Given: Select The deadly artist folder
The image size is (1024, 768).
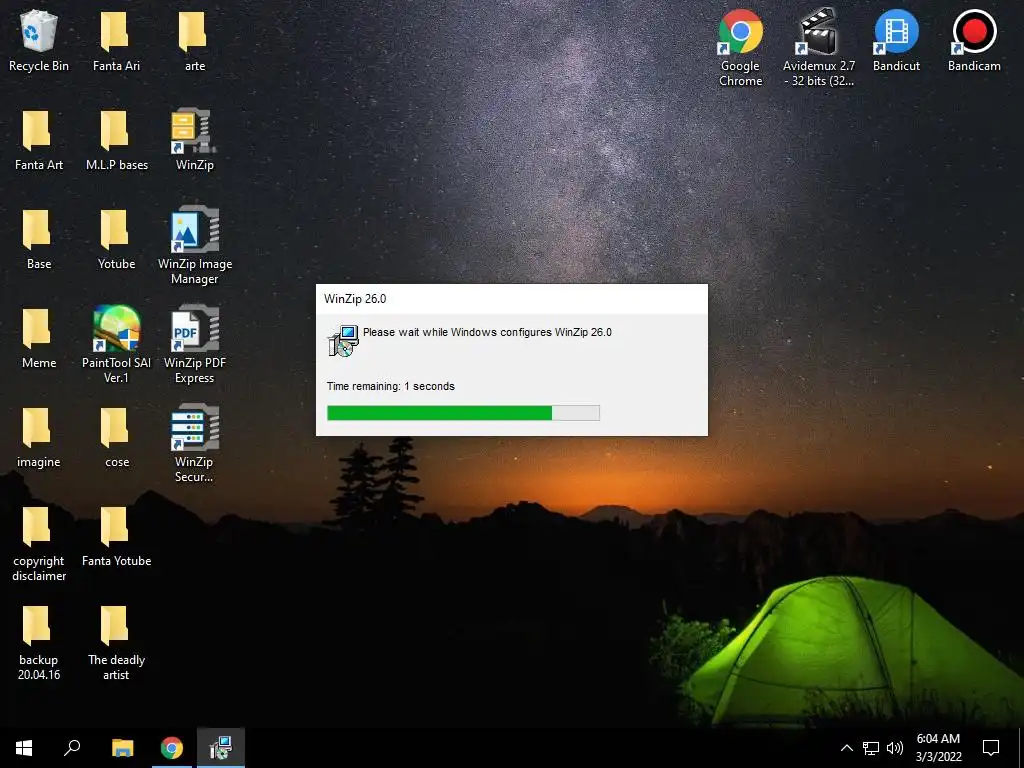Looking at the screenshot, I should (116, 643).
